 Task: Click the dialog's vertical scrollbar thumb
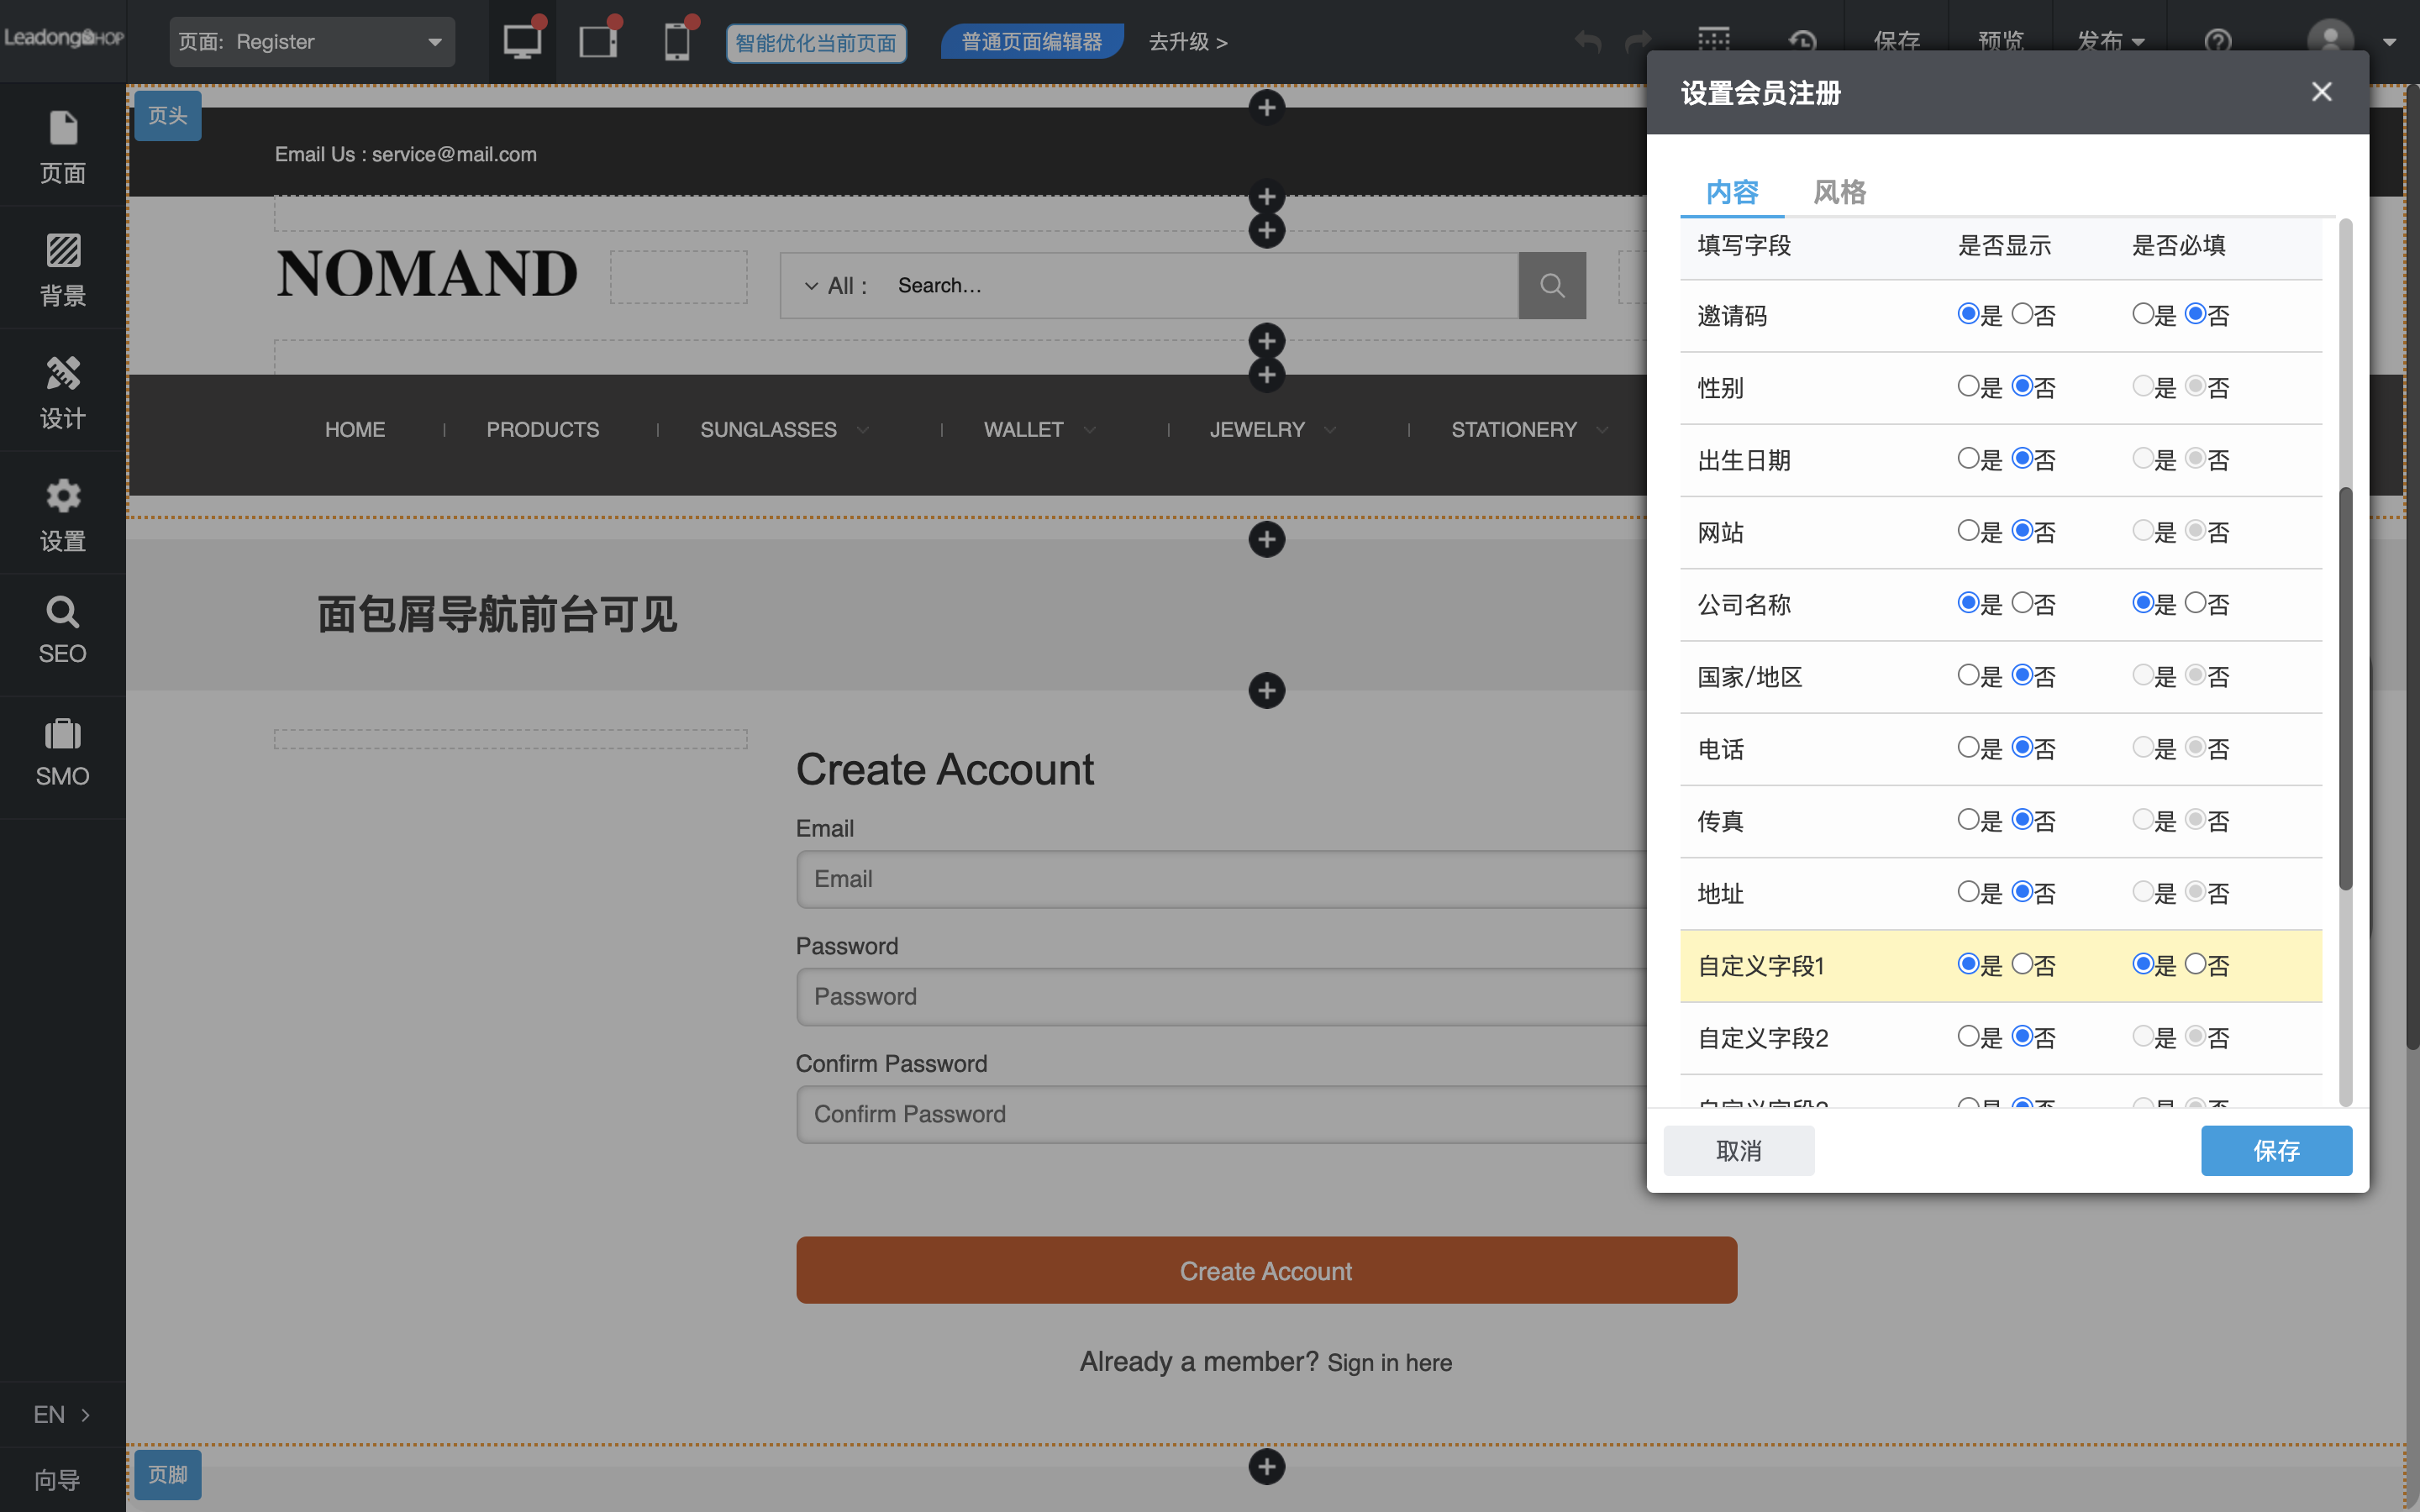click(2345, 688)
